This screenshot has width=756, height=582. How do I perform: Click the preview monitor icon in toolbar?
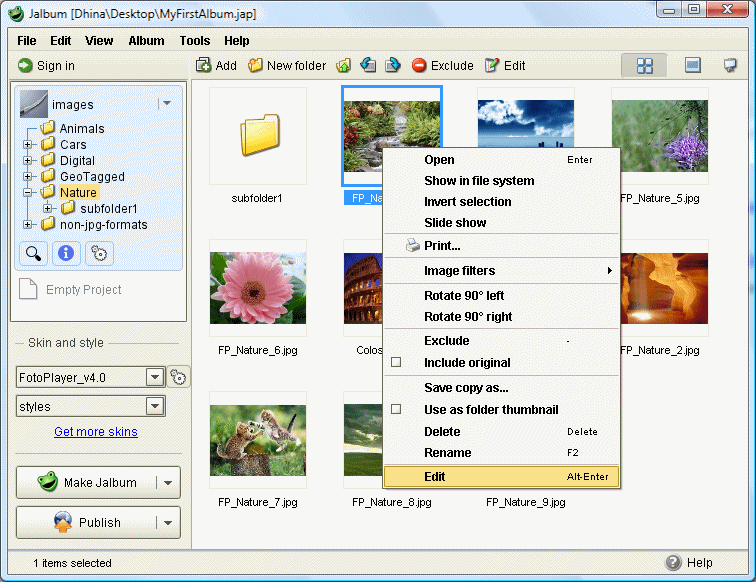pyautogui.click(x=730, y=65)
